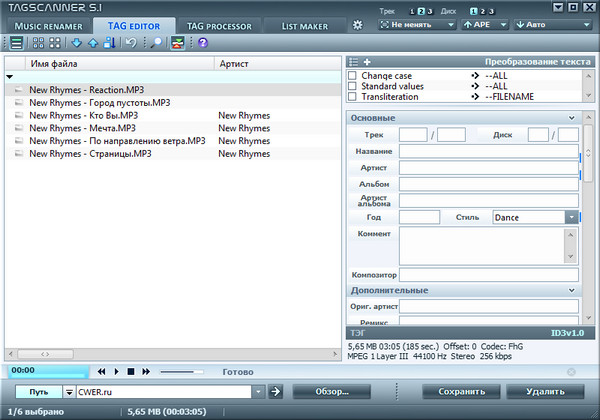
Task: Click the plus icon in text transformation panel
Action: coord(366,62)
